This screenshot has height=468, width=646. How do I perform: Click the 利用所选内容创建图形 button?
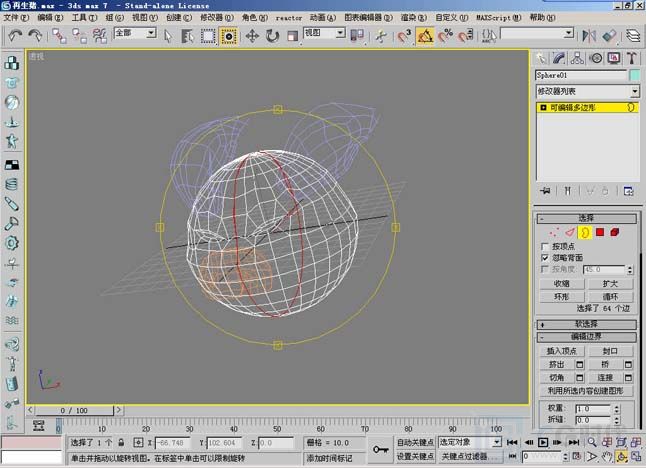tap(586, 391)
